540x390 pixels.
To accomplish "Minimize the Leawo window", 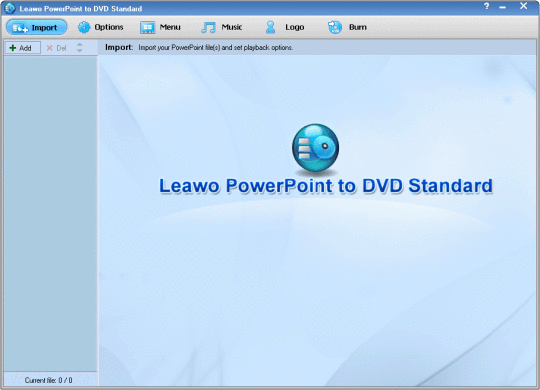I will click(x=503, y=7).
